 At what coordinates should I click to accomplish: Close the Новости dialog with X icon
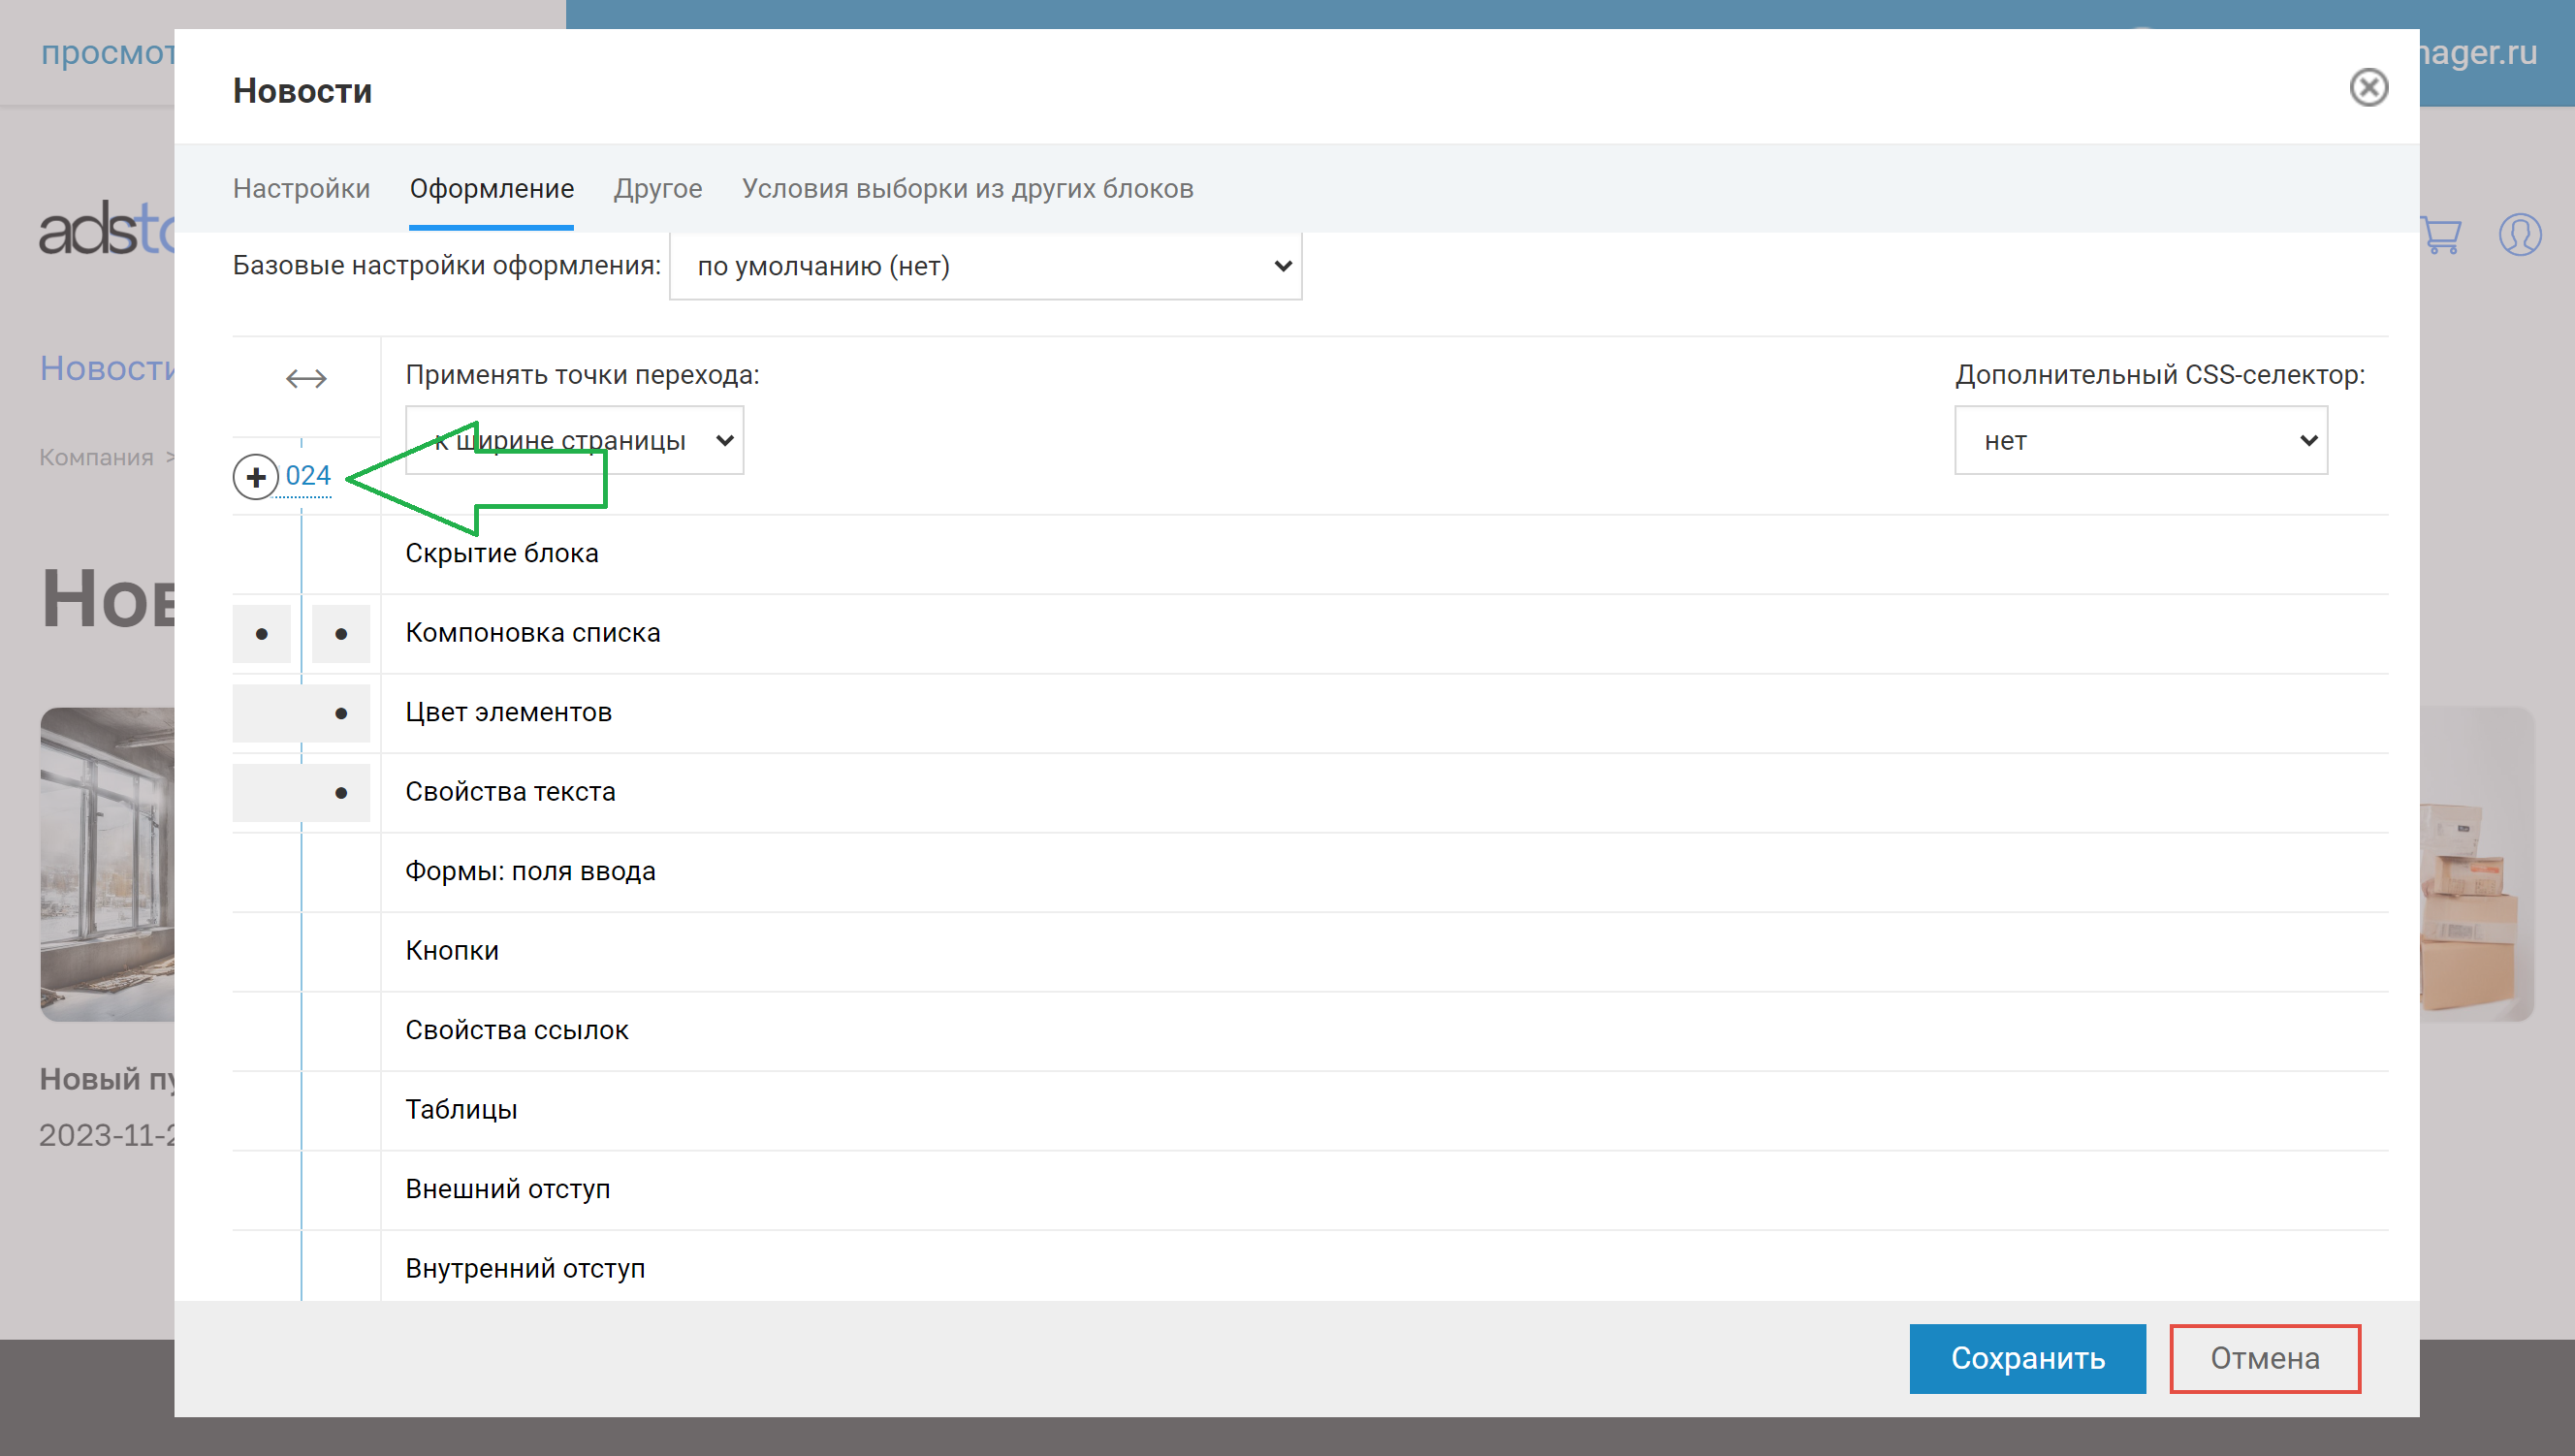[2368, 88]
